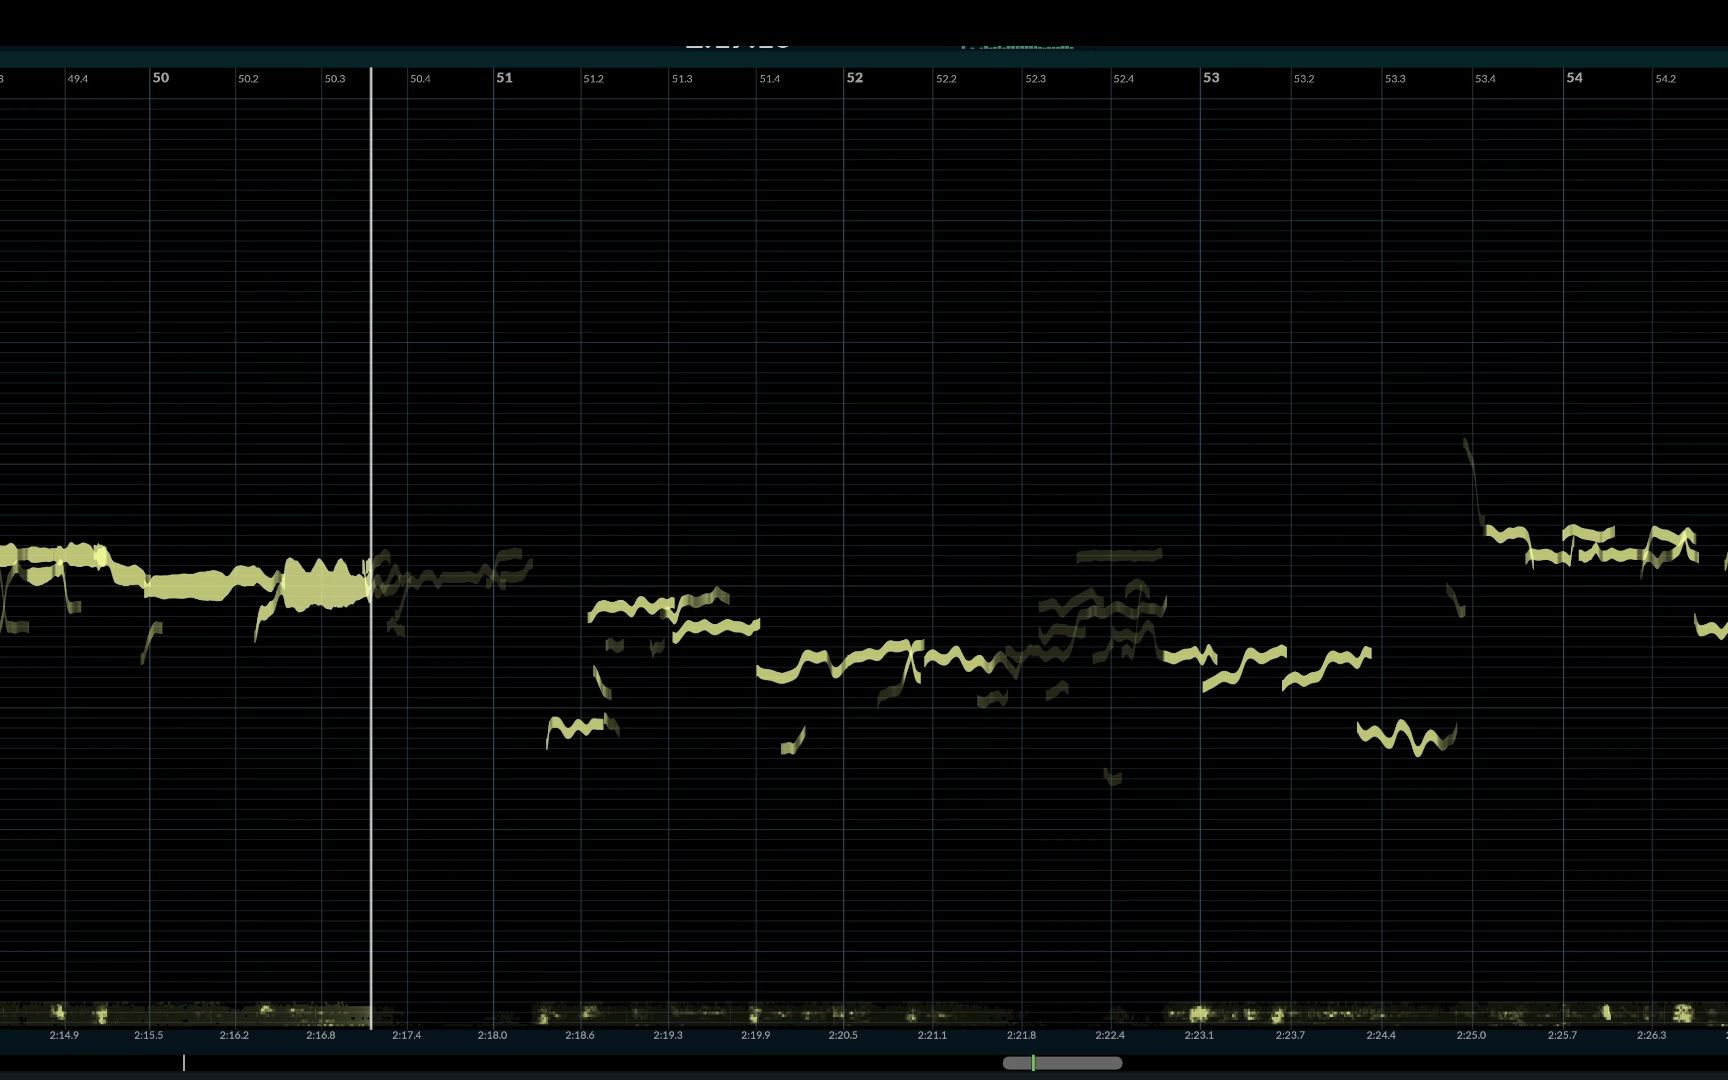Screen dimensions: 1728x1080
Task: Select the 2:16.8 time label
Action: coord(321,1036)
